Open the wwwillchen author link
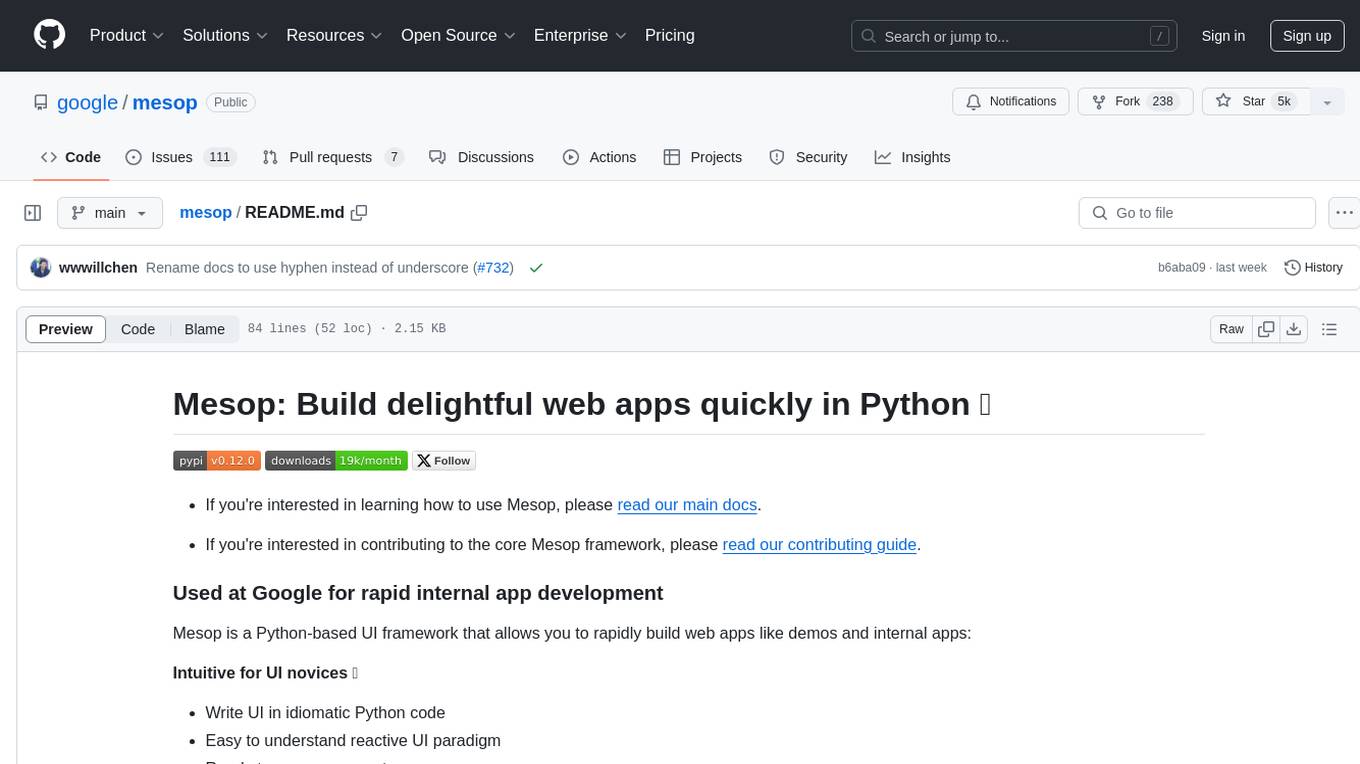The image size is (1360, 764). [x=98, y=268]
